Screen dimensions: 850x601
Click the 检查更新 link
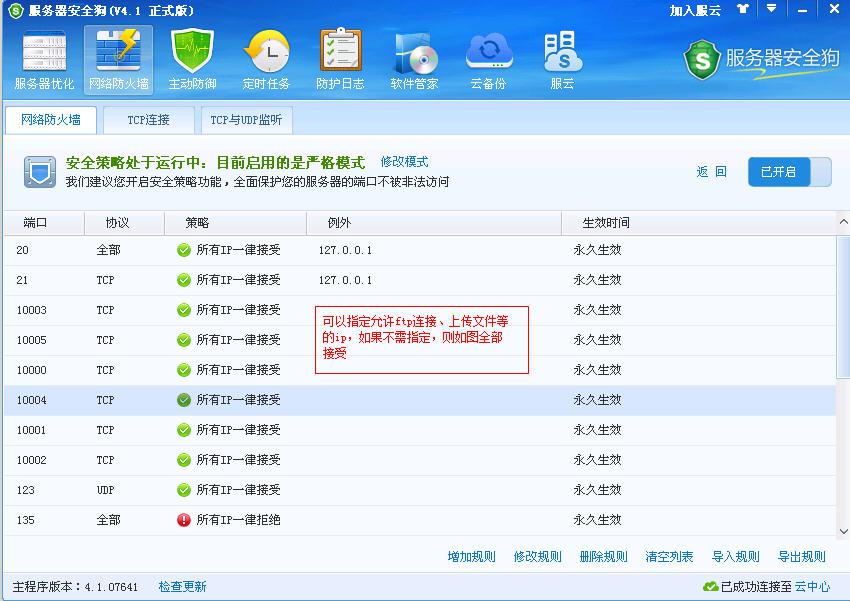[x=183, y=586]
